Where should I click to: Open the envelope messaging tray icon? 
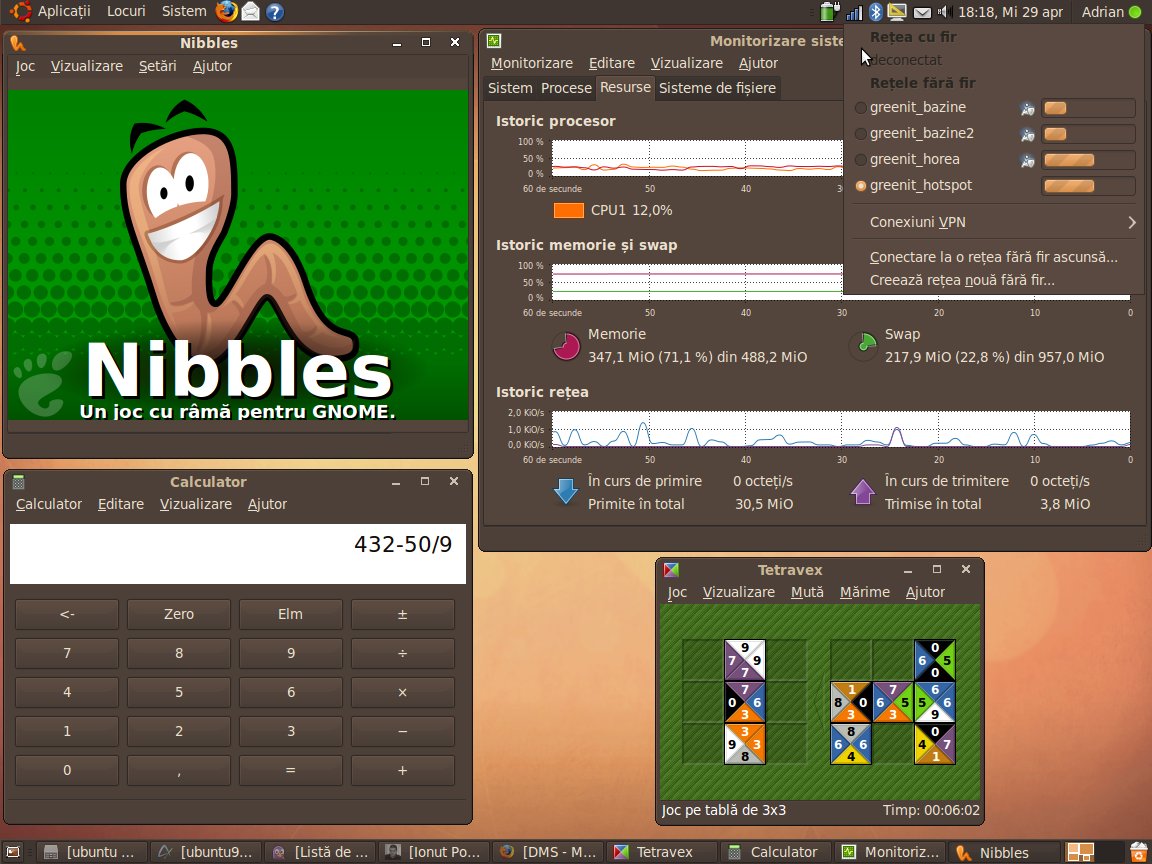[x=922, y=12]
